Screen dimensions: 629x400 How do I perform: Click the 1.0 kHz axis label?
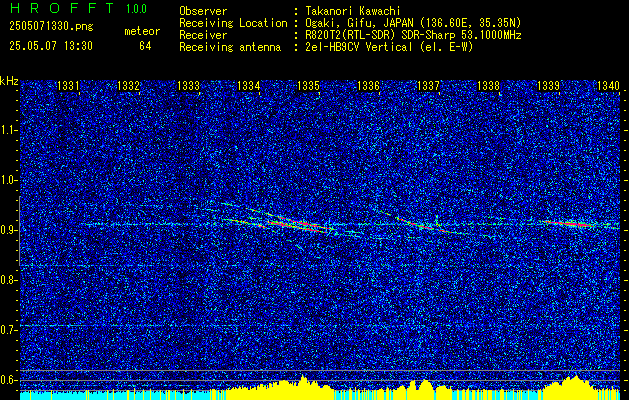pyautogui.click(x=8, y=180)
